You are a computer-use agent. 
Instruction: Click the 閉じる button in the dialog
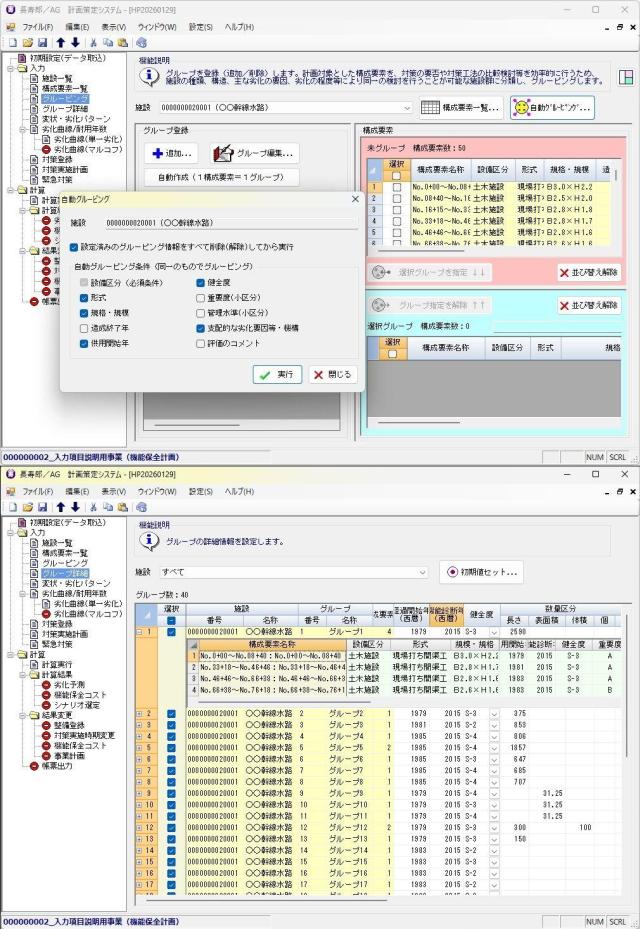click(x=332, y=374)
